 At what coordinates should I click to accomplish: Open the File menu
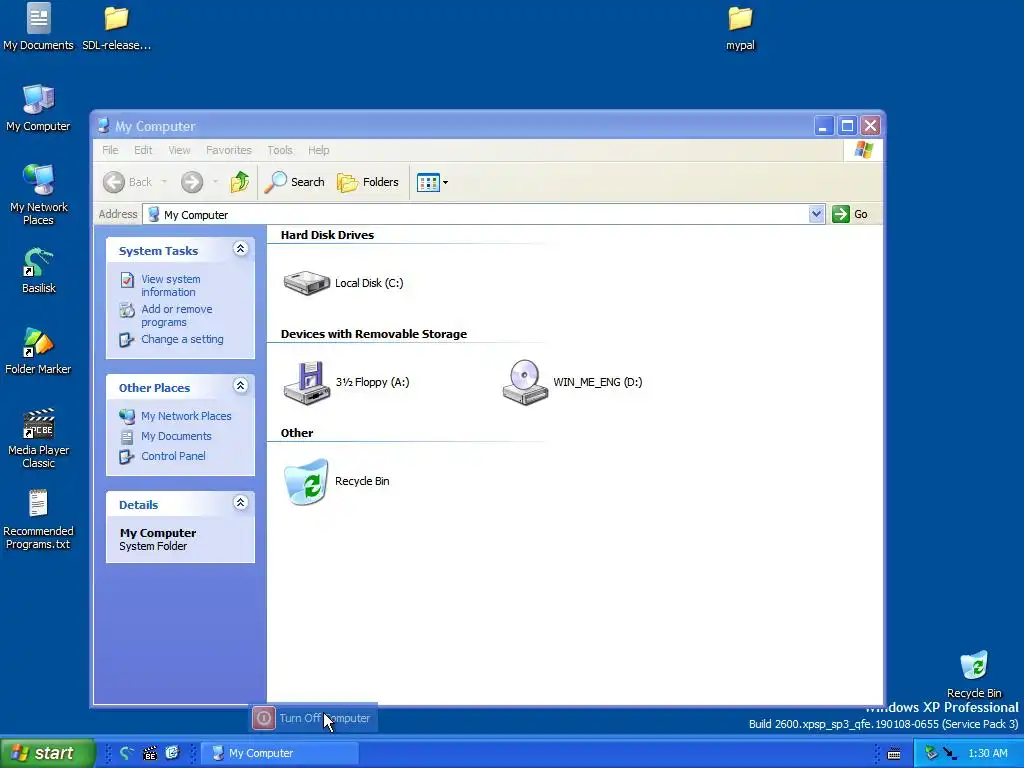(110, 150)
